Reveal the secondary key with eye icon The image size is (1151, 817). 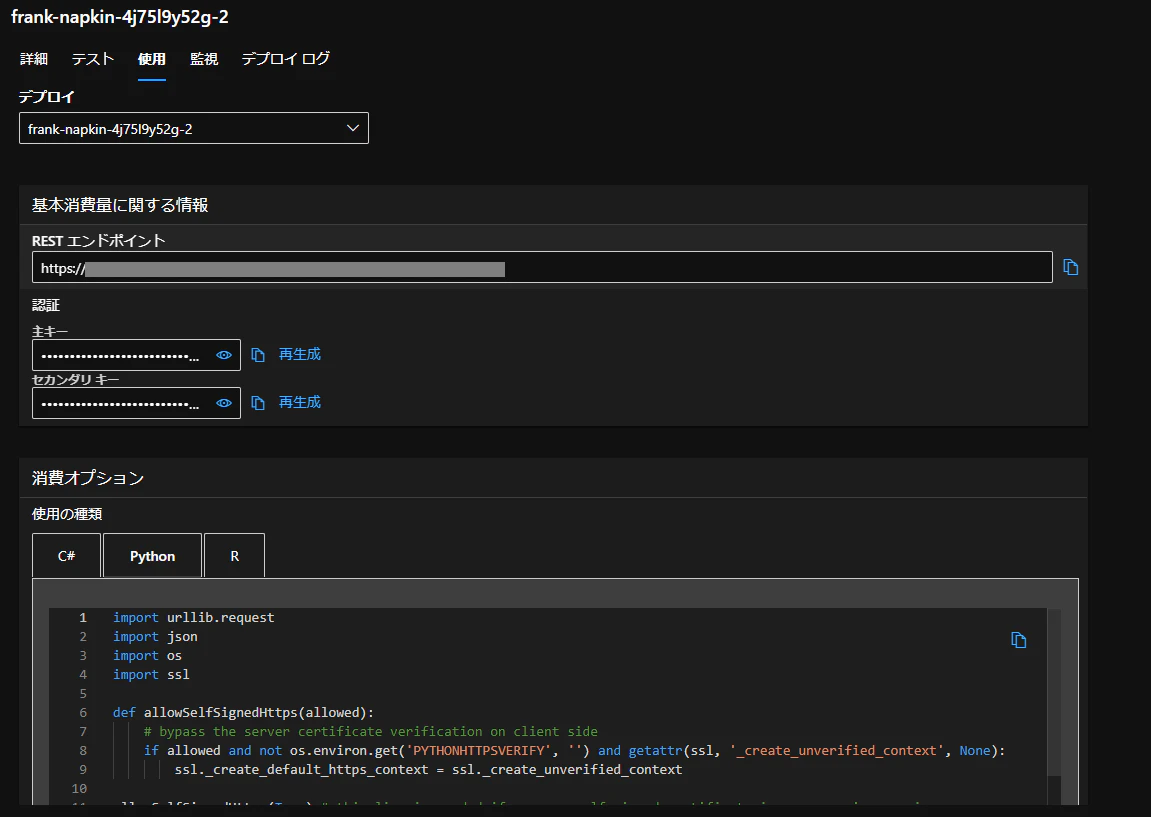[224, 403]
